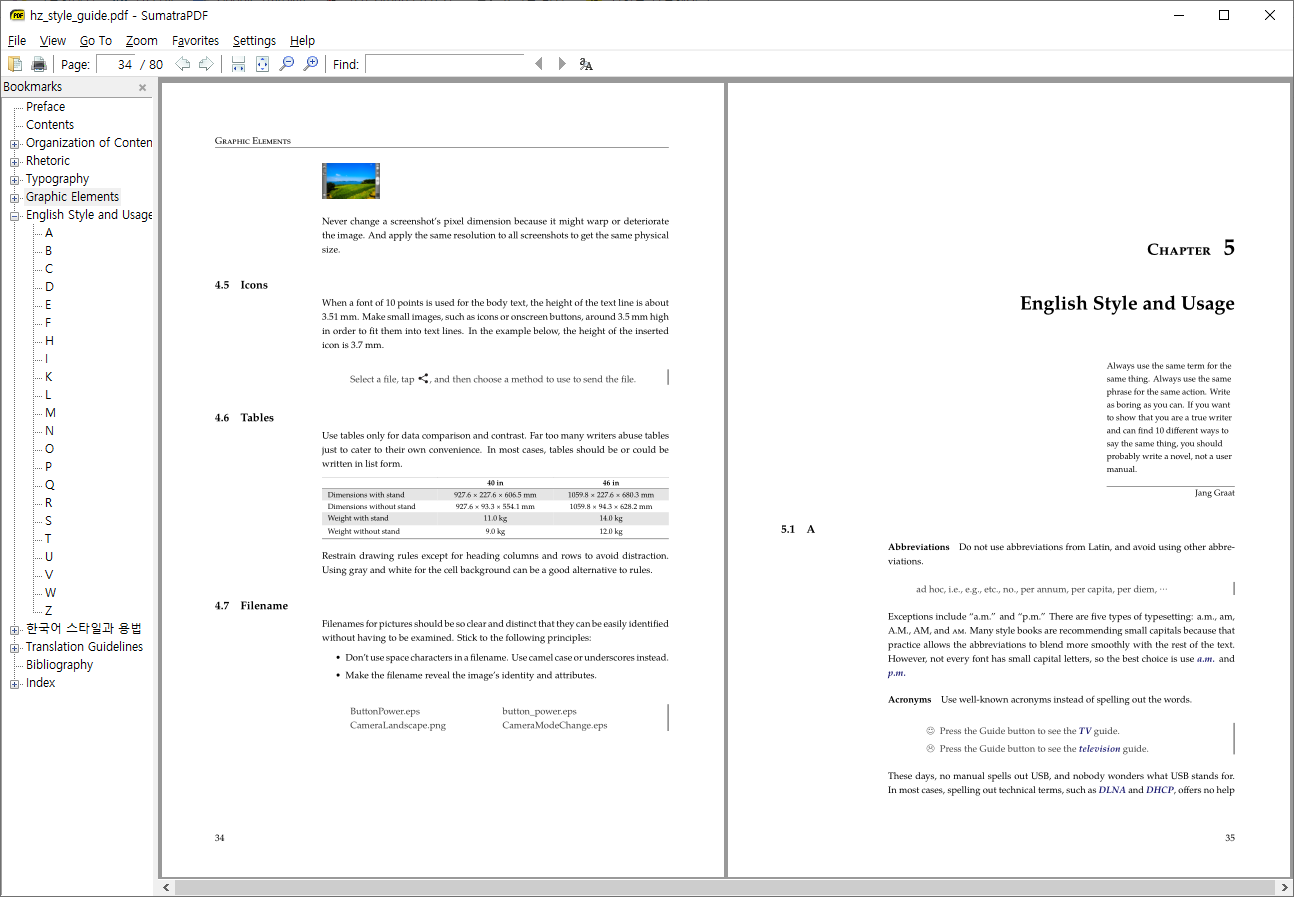Click the scrollbar left arrow
Image resolution: width=1294 pixels, height=897 pixels.
click(167, 887)
